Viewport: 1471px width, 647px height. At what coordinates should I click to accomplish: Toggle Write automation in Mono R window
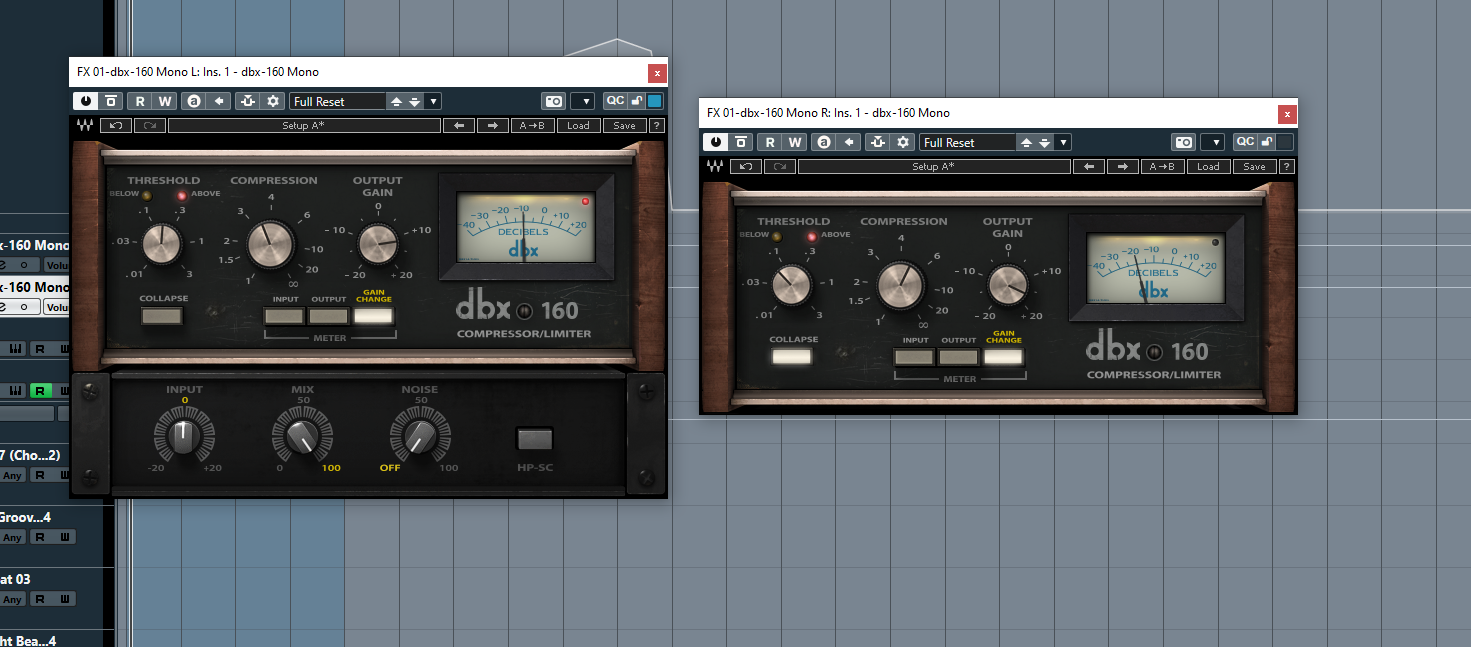795,142
